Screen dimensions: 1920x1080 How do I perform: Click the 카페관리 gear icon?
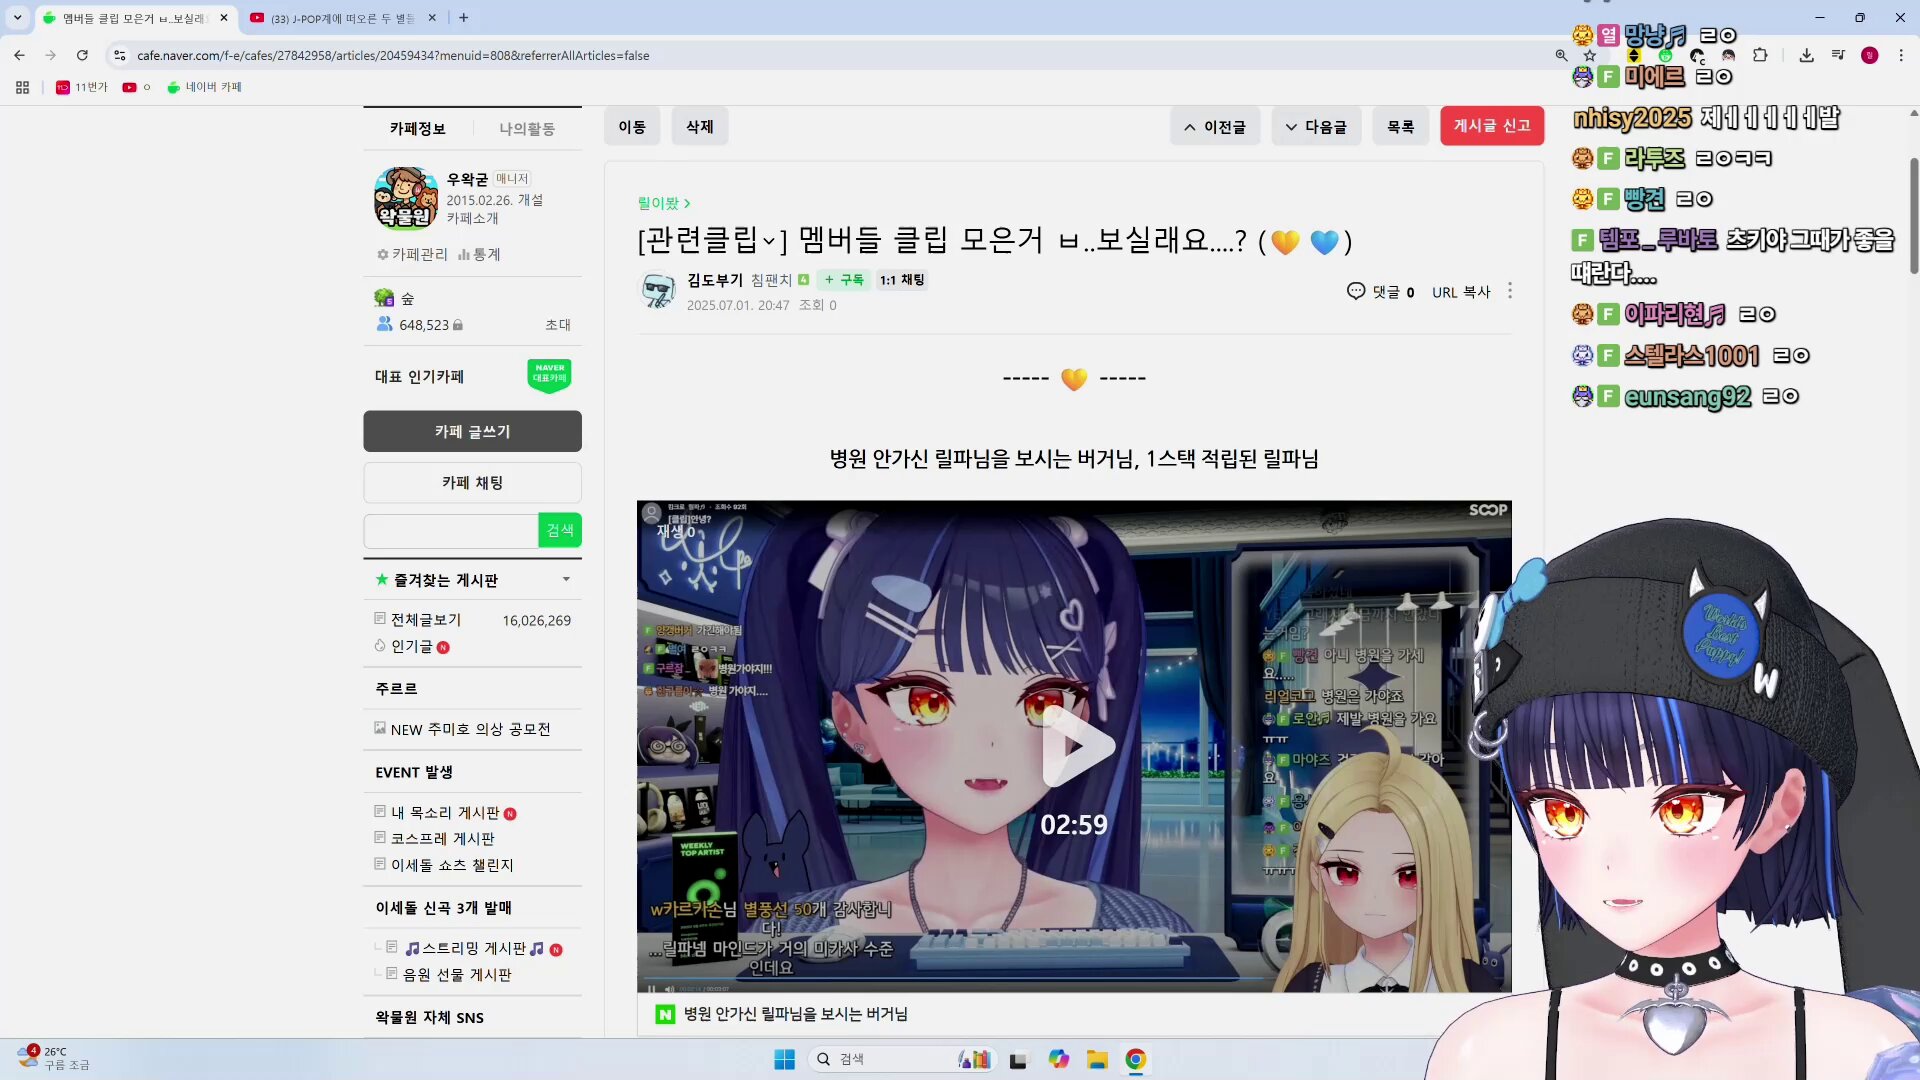[382, 255]
